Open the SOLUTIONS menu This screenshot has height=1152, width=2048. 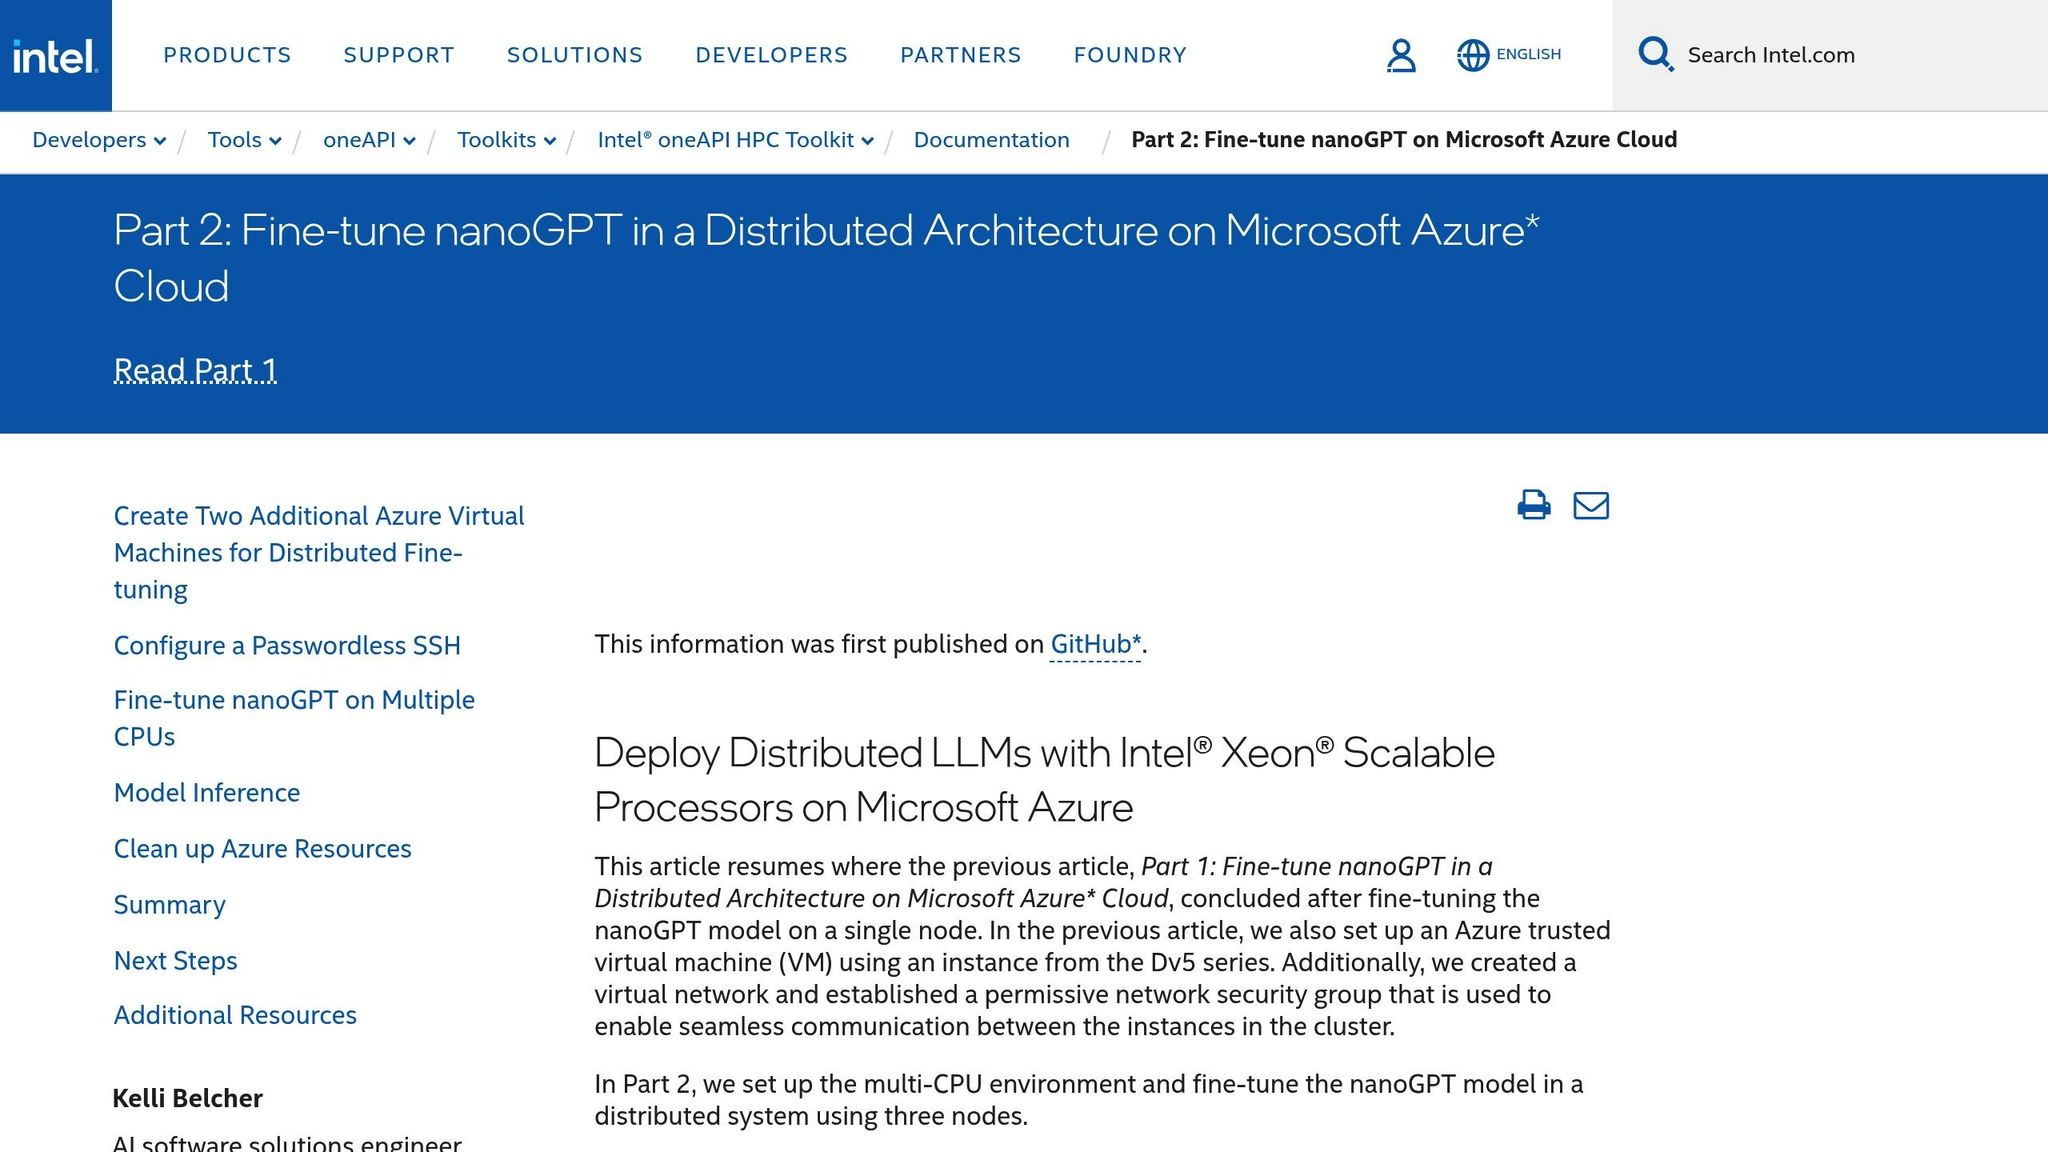[575, 55]
